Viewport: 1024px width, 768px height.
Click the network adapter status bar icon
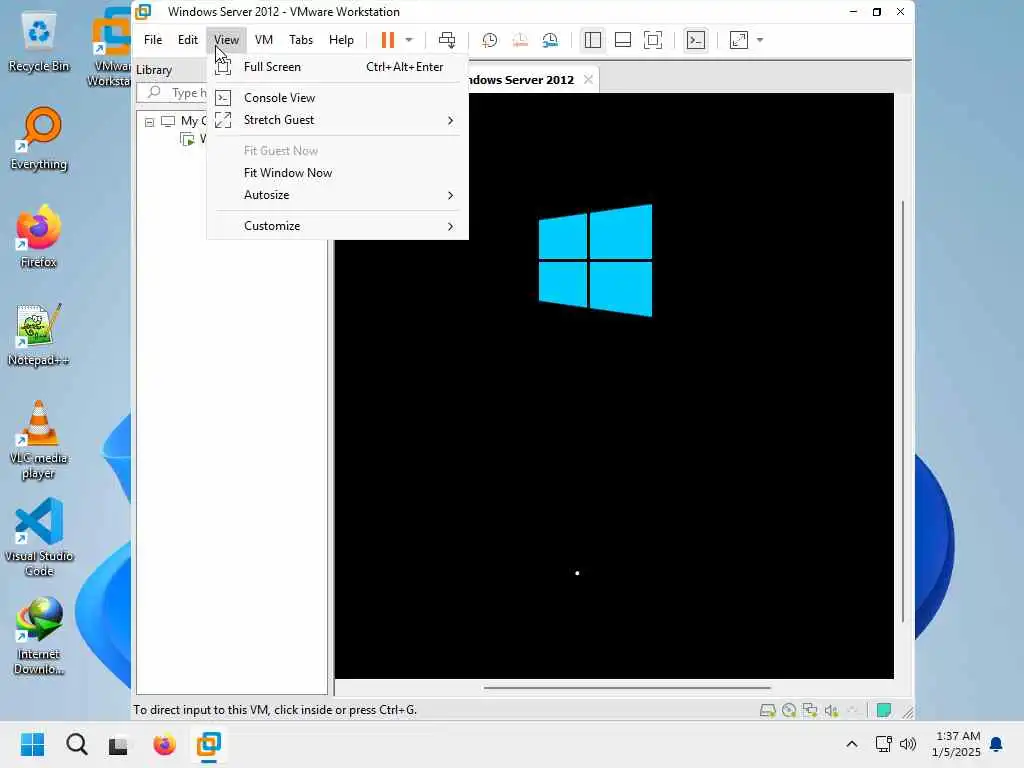[x=810, y=711]
